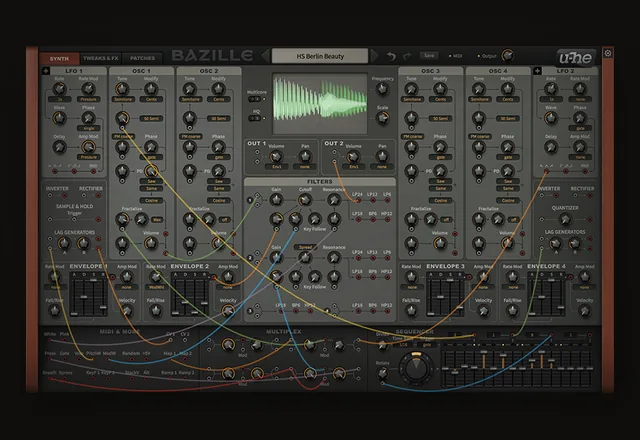Open the settings gear icon
Screen dimensions: 640x440
[x=608, y=53]
